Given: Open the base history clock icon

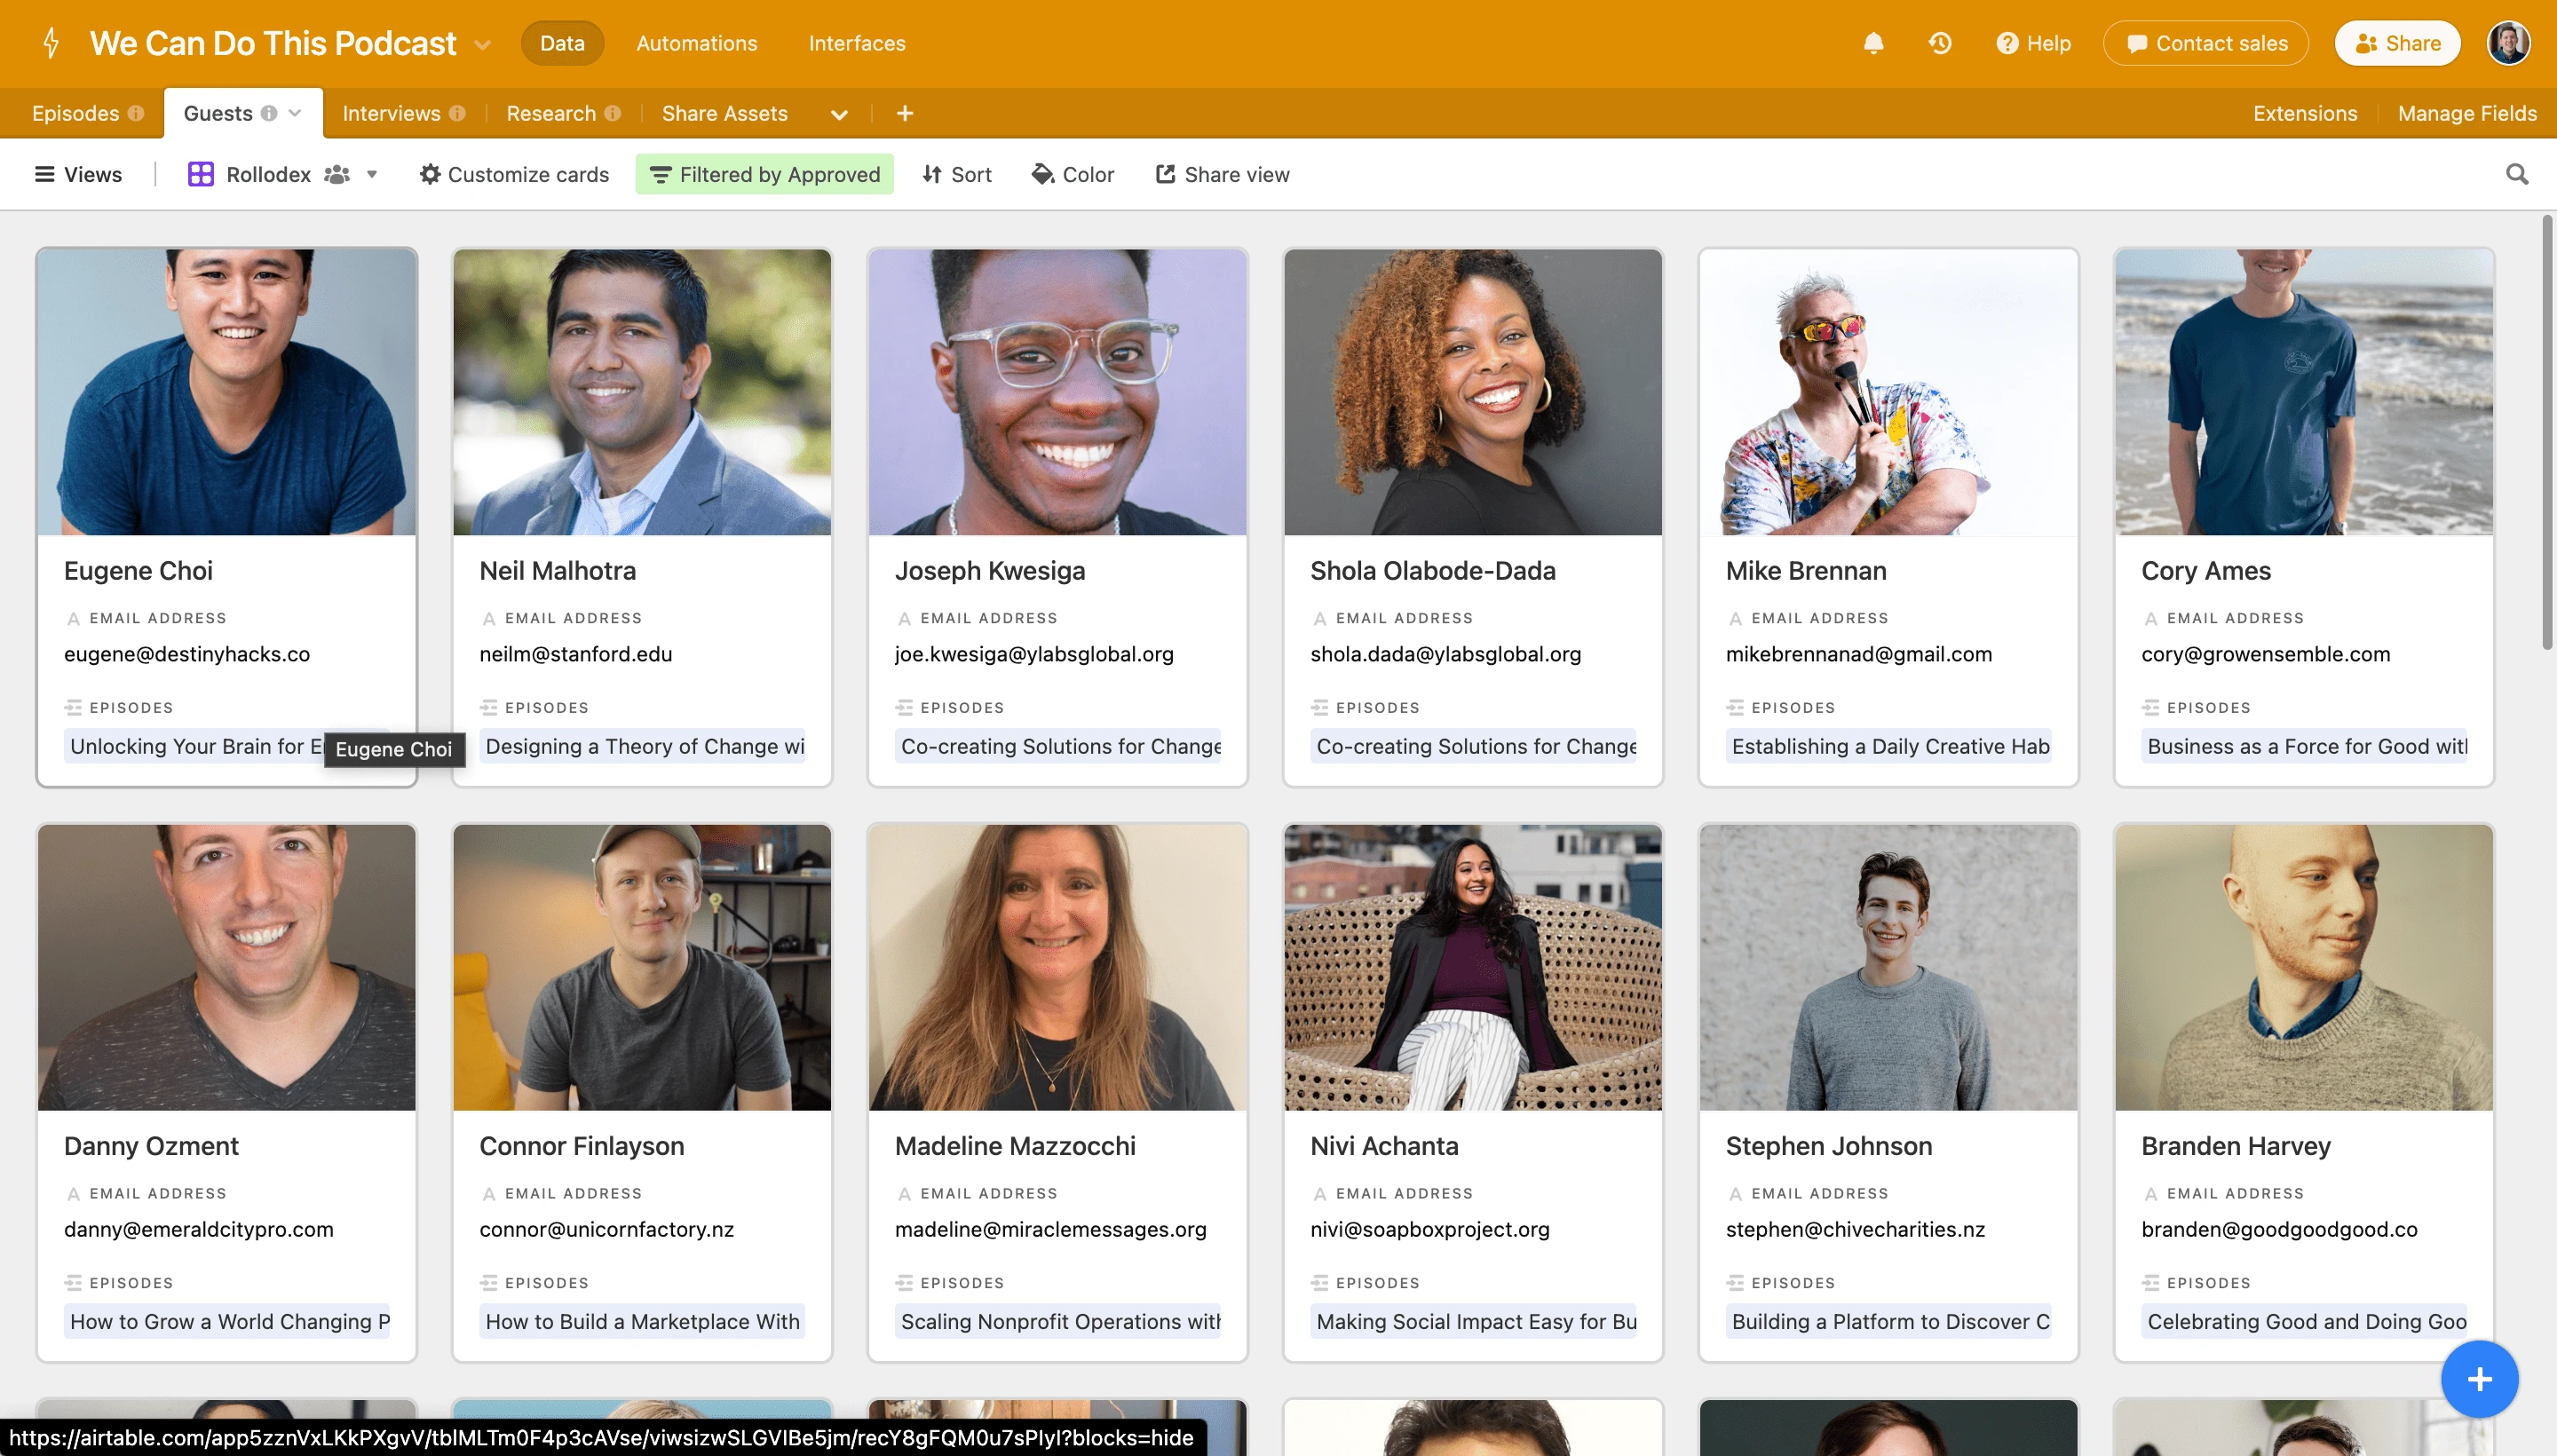Looking at the screenshot, I should click(x=1940, y=43).
